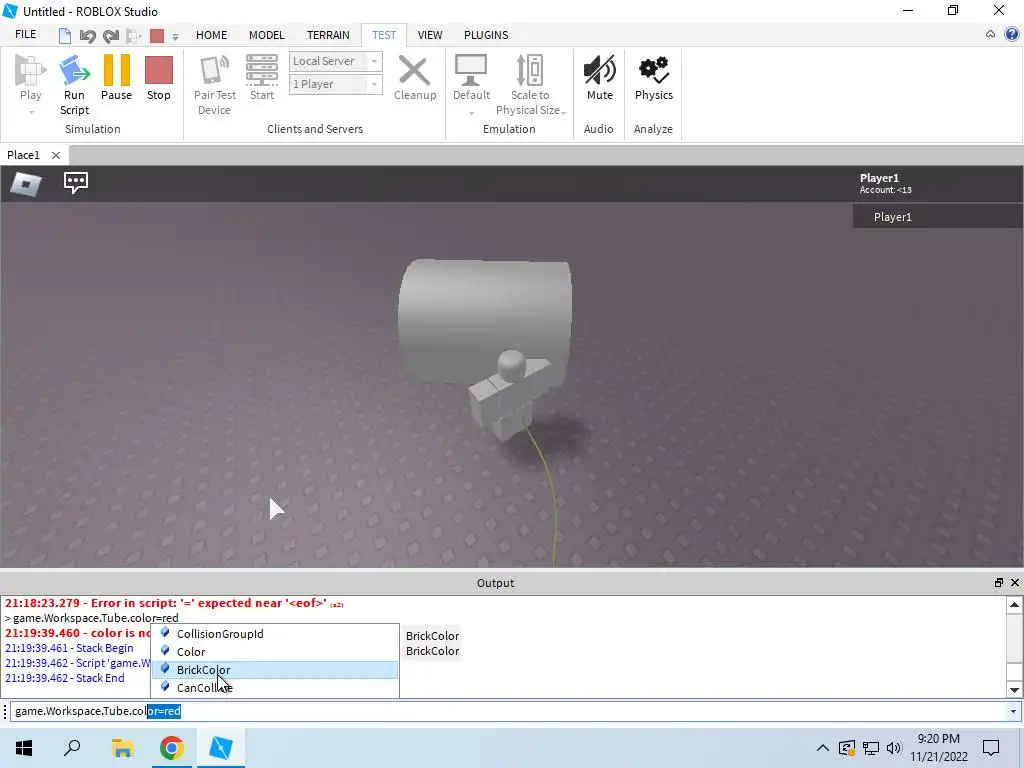Close the Place1 tab
1024x768 pixels.
(56, 155)
